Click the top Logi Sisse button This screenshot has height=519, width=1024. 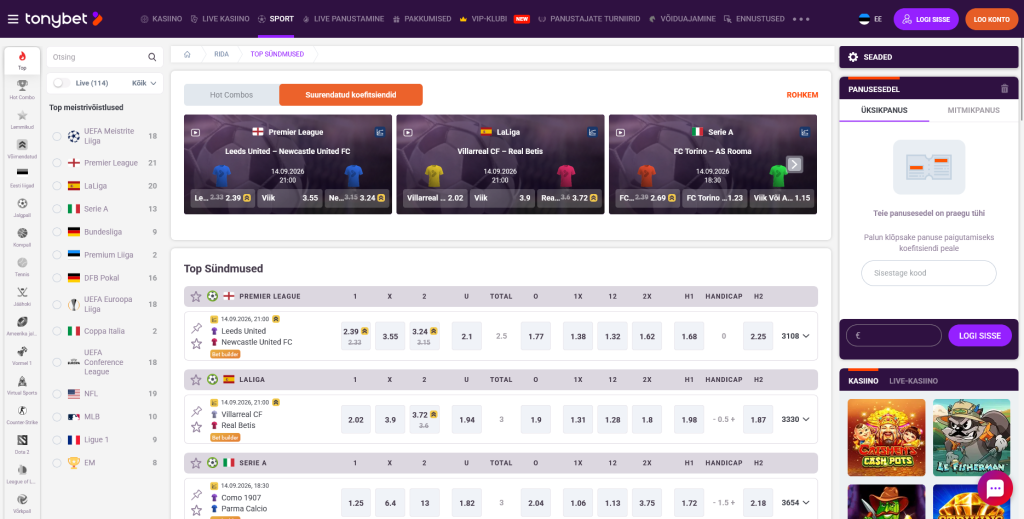(926, 20)
